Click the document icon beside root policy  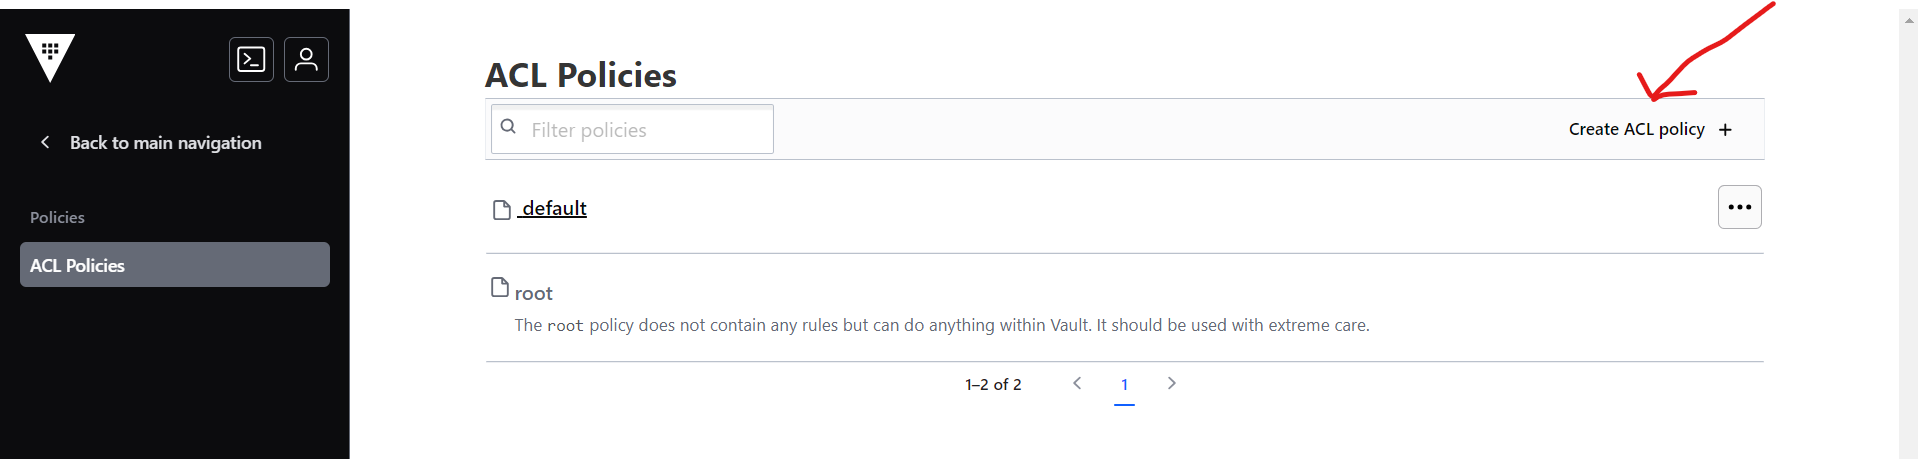point(500,288)
